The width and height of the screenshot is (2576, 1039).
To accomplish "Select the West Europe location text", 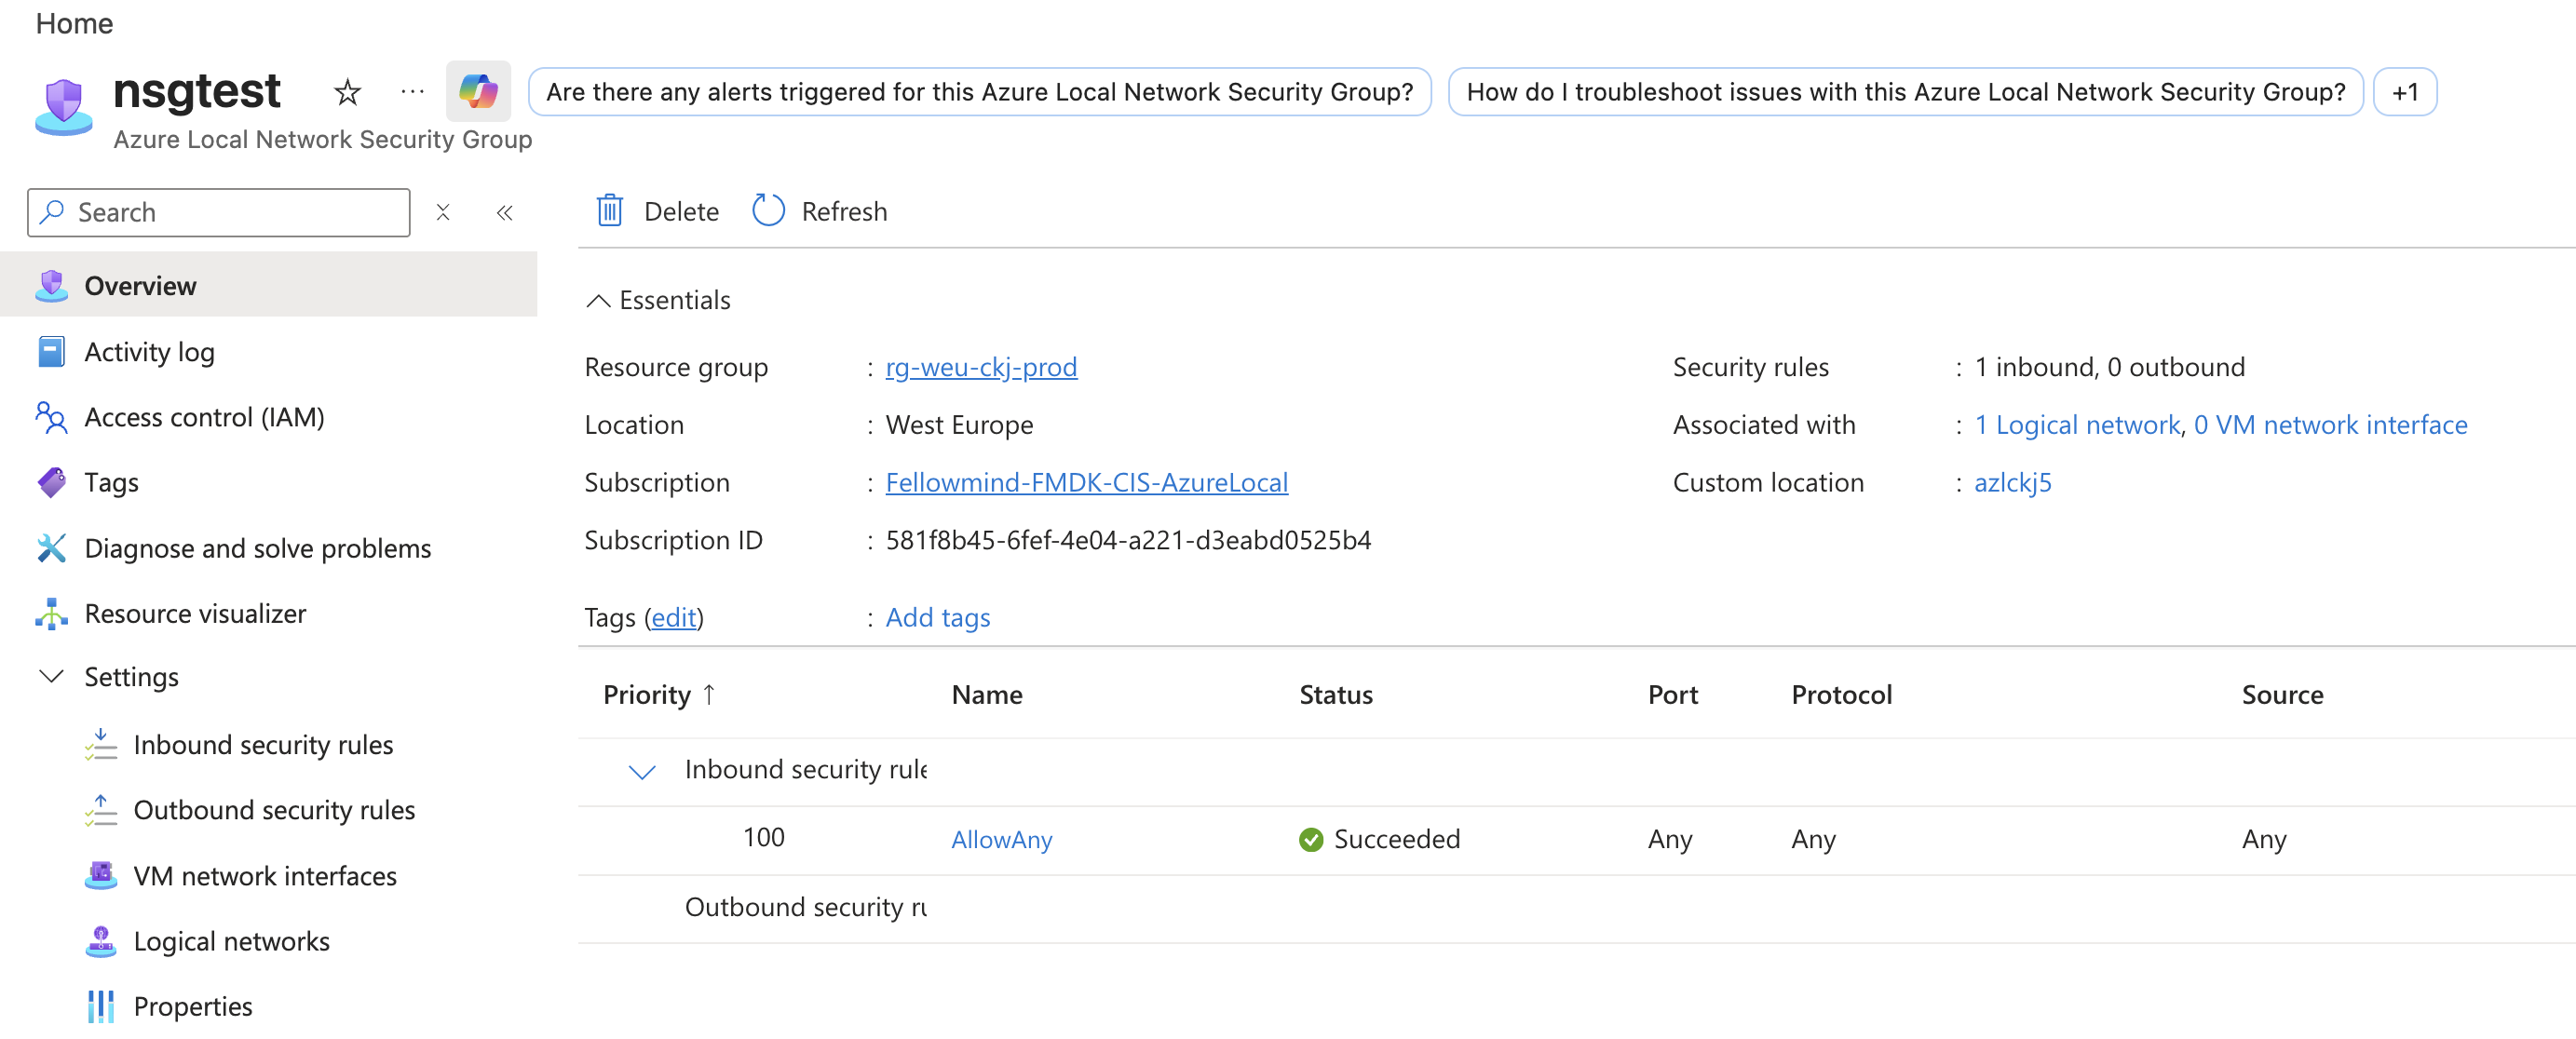I will pyautogui.click(x=959, y=425).
